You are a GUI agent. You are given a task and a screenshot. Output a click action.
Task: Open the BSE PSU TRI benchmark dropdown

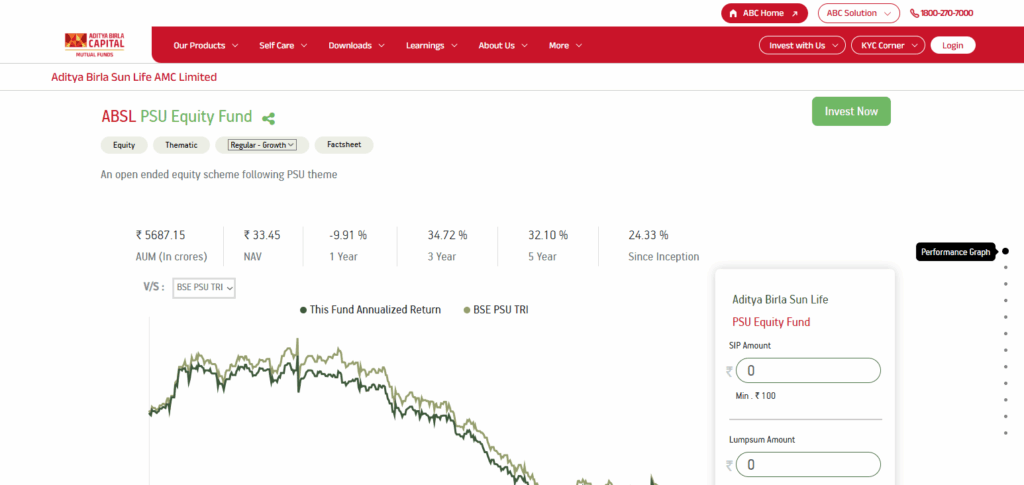pos(204,287)
